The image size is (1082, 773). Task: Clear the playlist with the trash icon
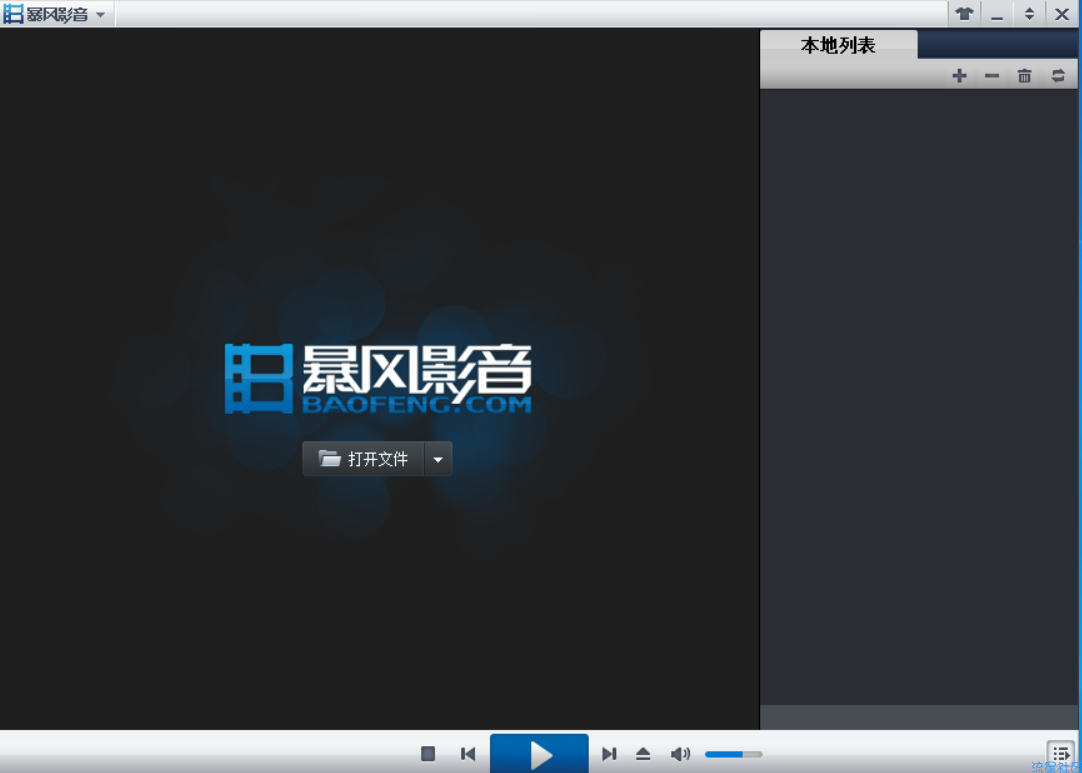pyautogui.click(x=1025, y=76)
